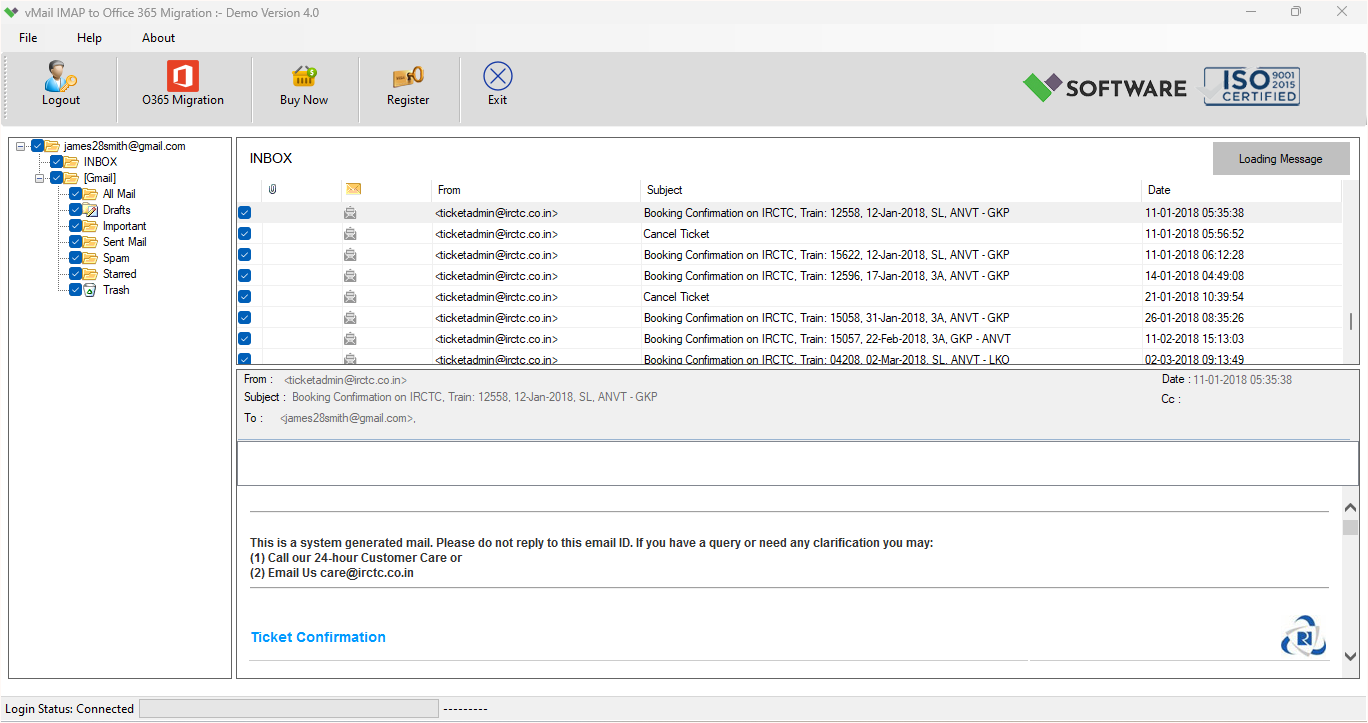Select the Train 04208 LKO email row
The width and height of the screenshot is (1368, 723).
(790, 358)
